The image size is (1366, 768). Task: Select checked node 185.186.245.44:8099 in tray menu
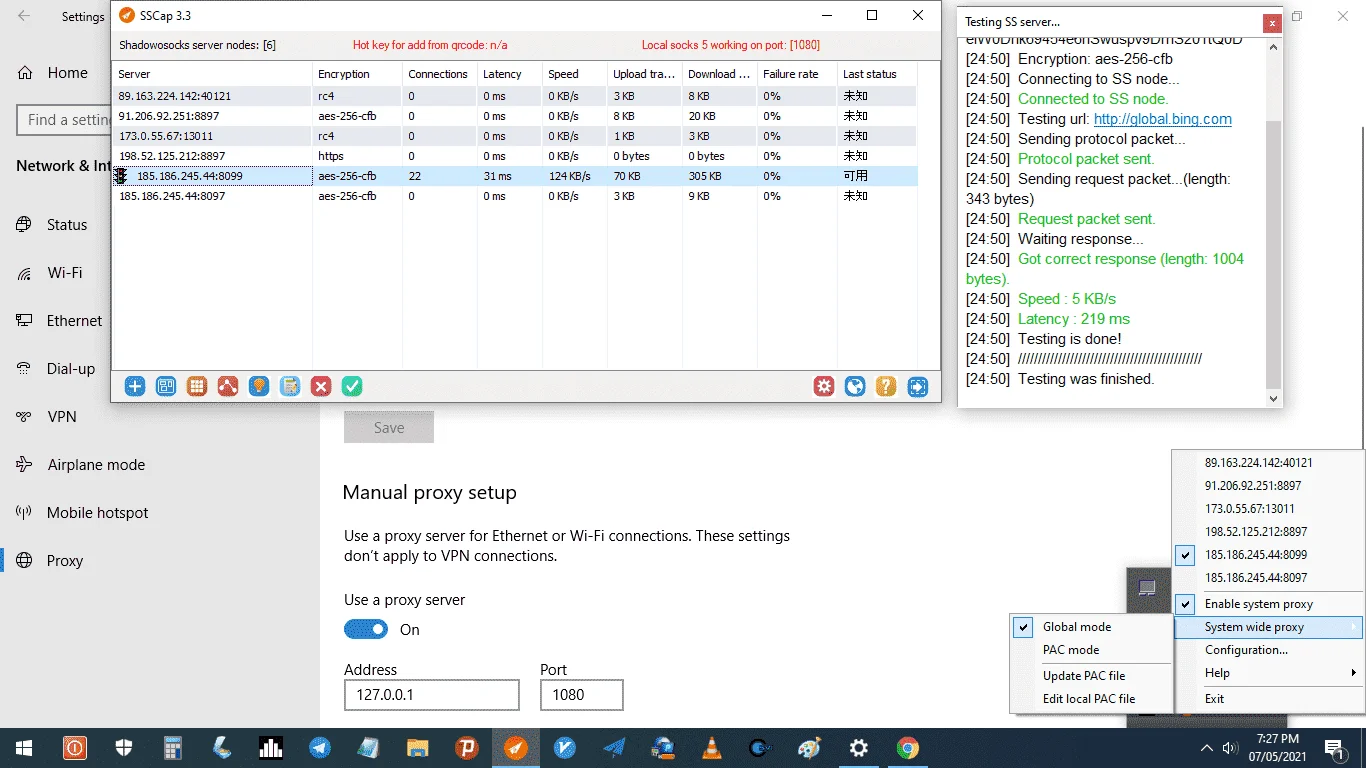click(1268, 555)
